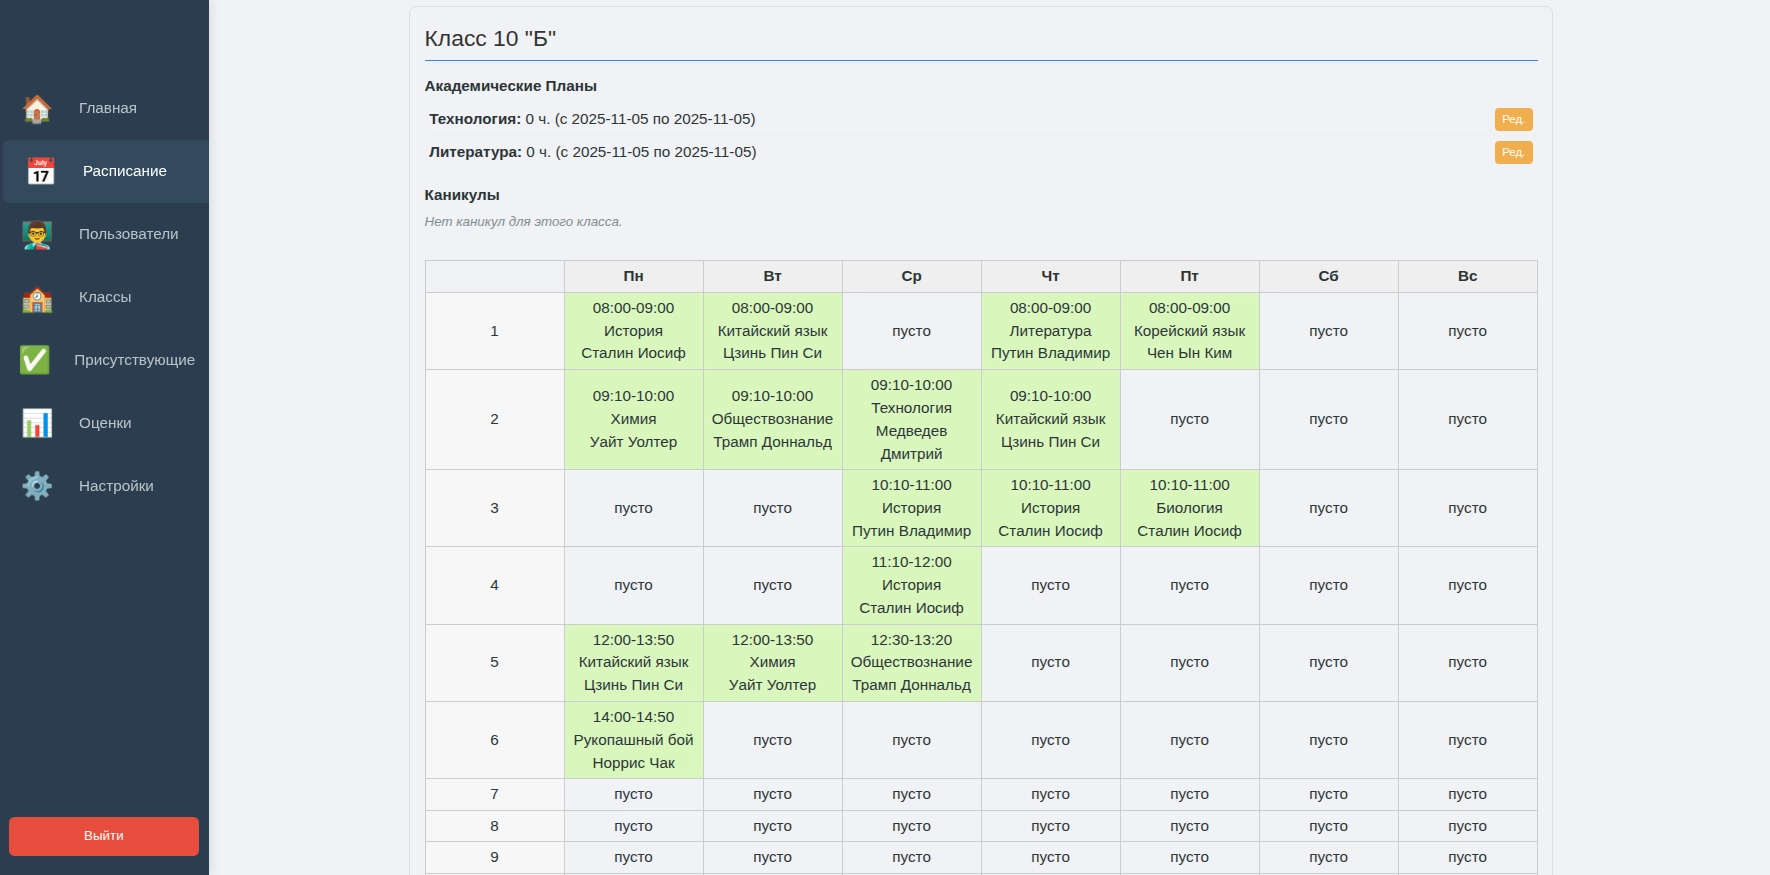Select Tuesday lesson 2 Обществознание cell
Screen dimensions: 1770x875
[x=773, y=419]
